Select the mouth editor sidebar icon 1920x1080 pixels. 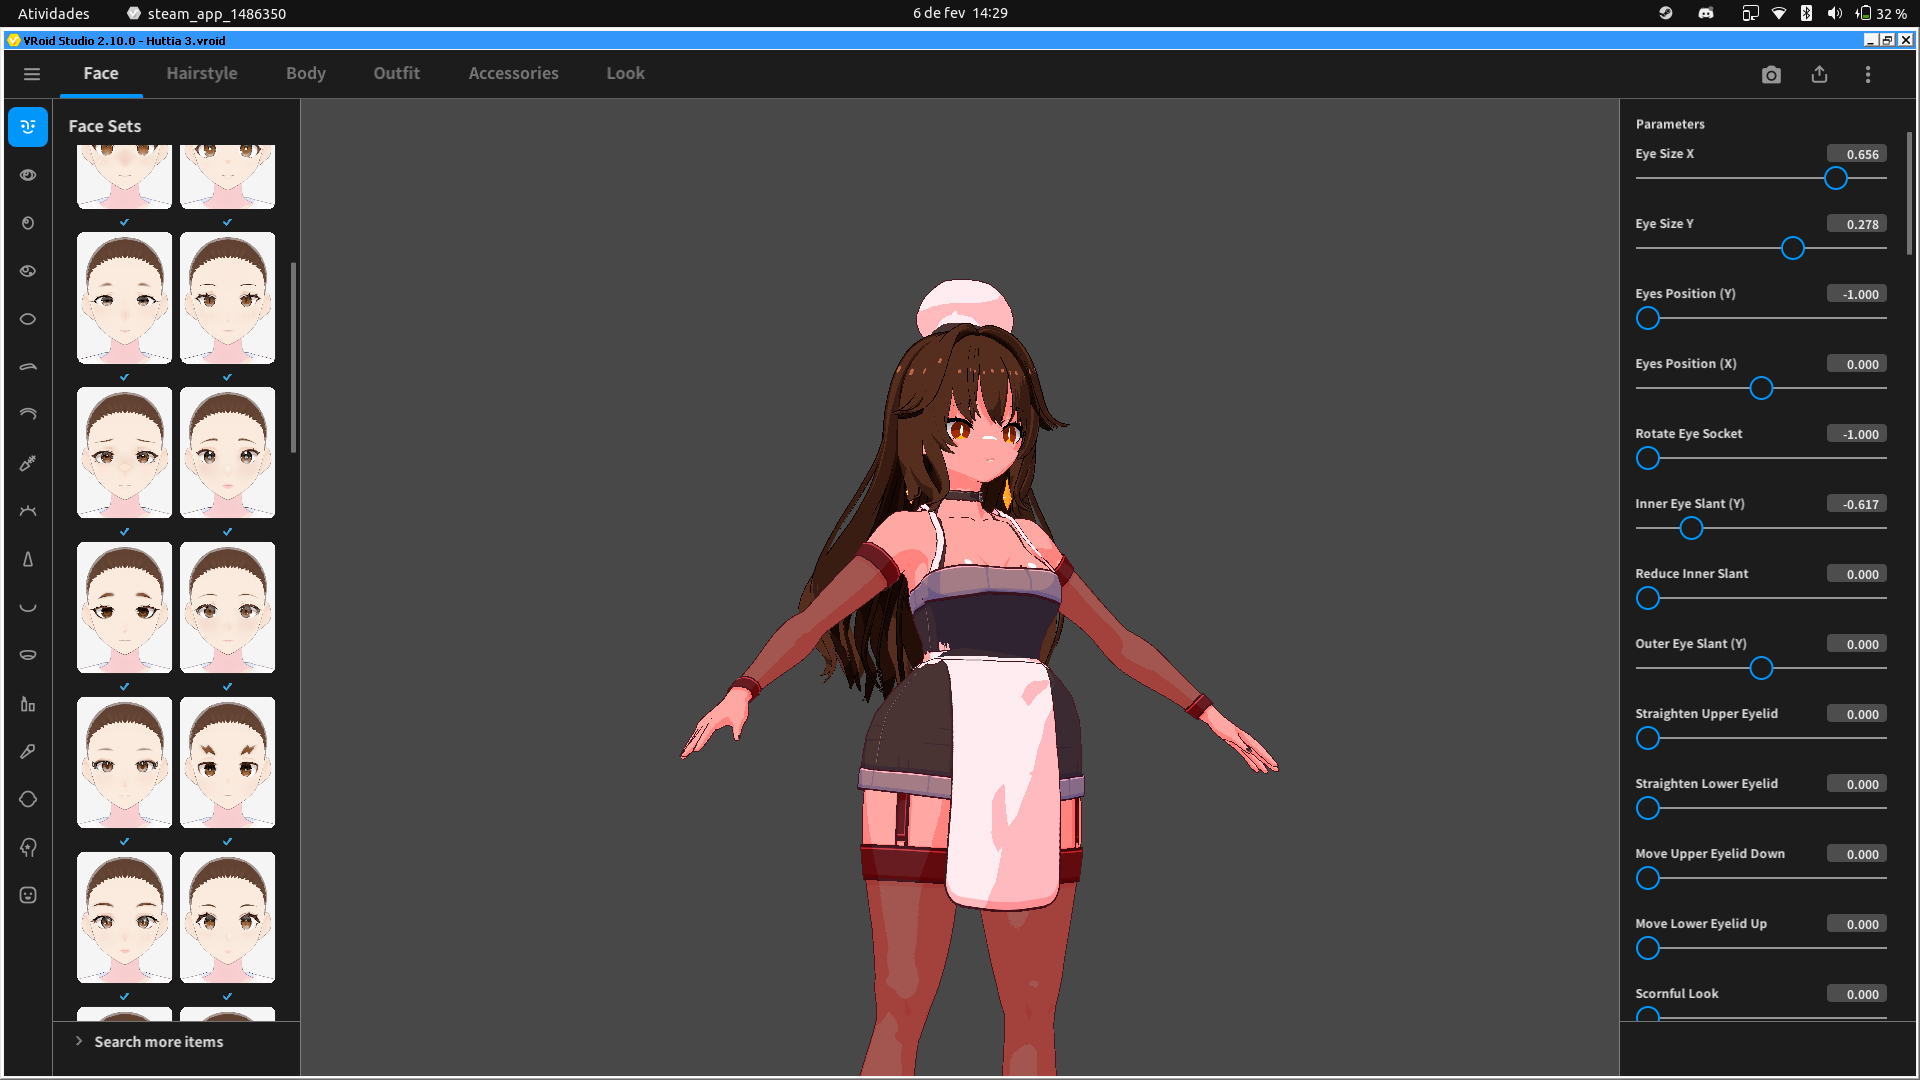pos(28,607)
